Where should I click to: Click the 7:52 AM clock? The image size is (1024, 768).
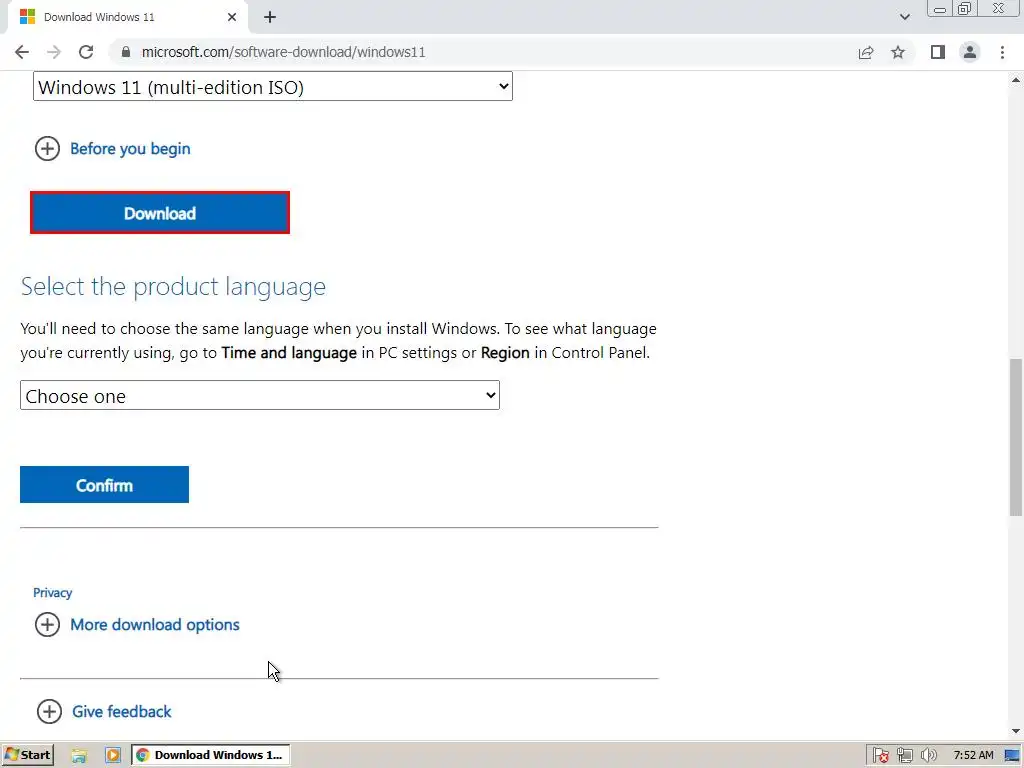coord(973,756)
